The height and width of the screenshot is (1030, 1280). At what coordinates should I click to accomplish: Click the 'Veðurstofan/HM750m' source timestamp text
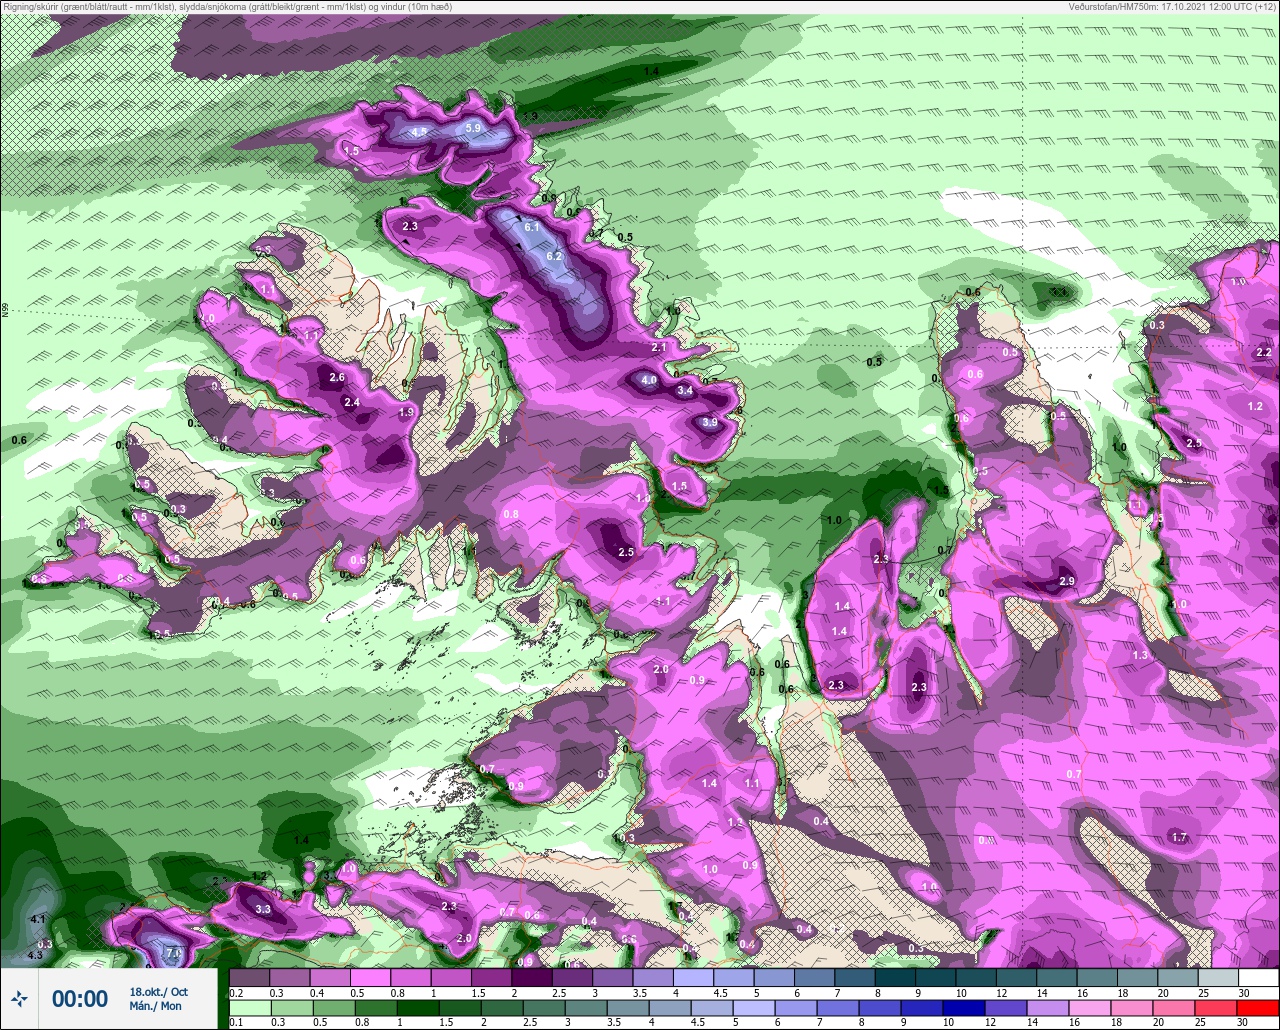1172,6
